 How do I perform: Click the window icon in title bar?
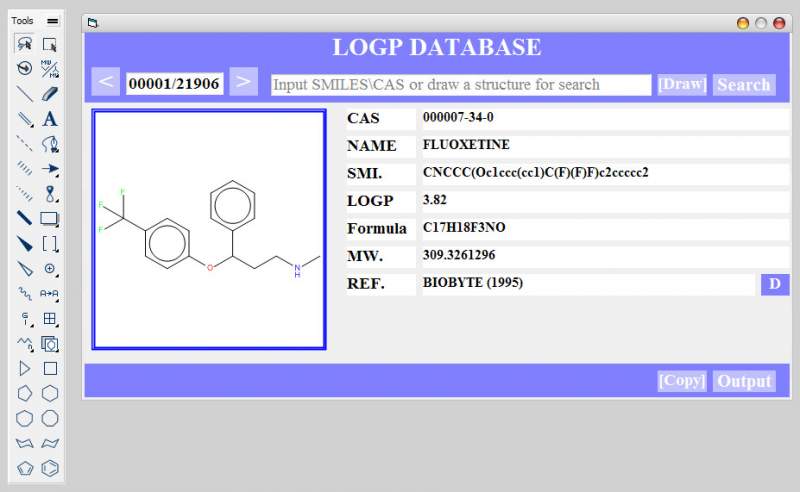coord(92,23)
